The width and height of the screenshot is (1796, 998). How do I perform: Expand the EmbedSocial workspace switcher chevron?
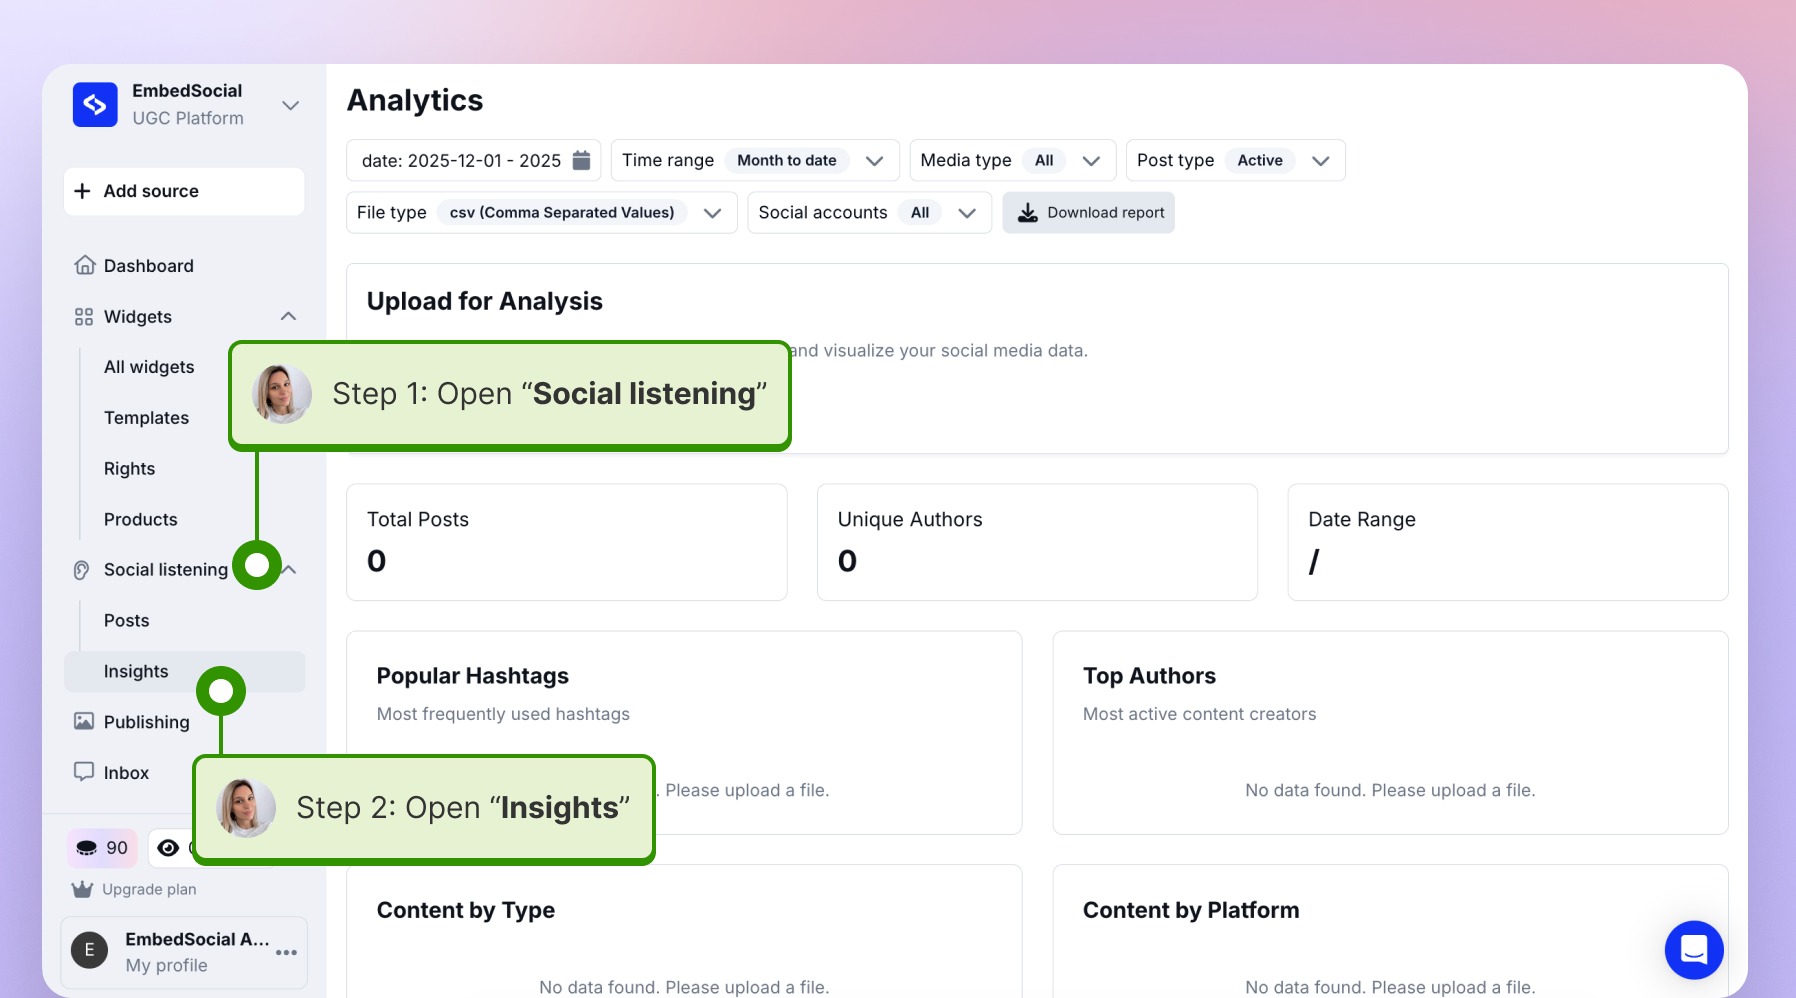(291, 105)
